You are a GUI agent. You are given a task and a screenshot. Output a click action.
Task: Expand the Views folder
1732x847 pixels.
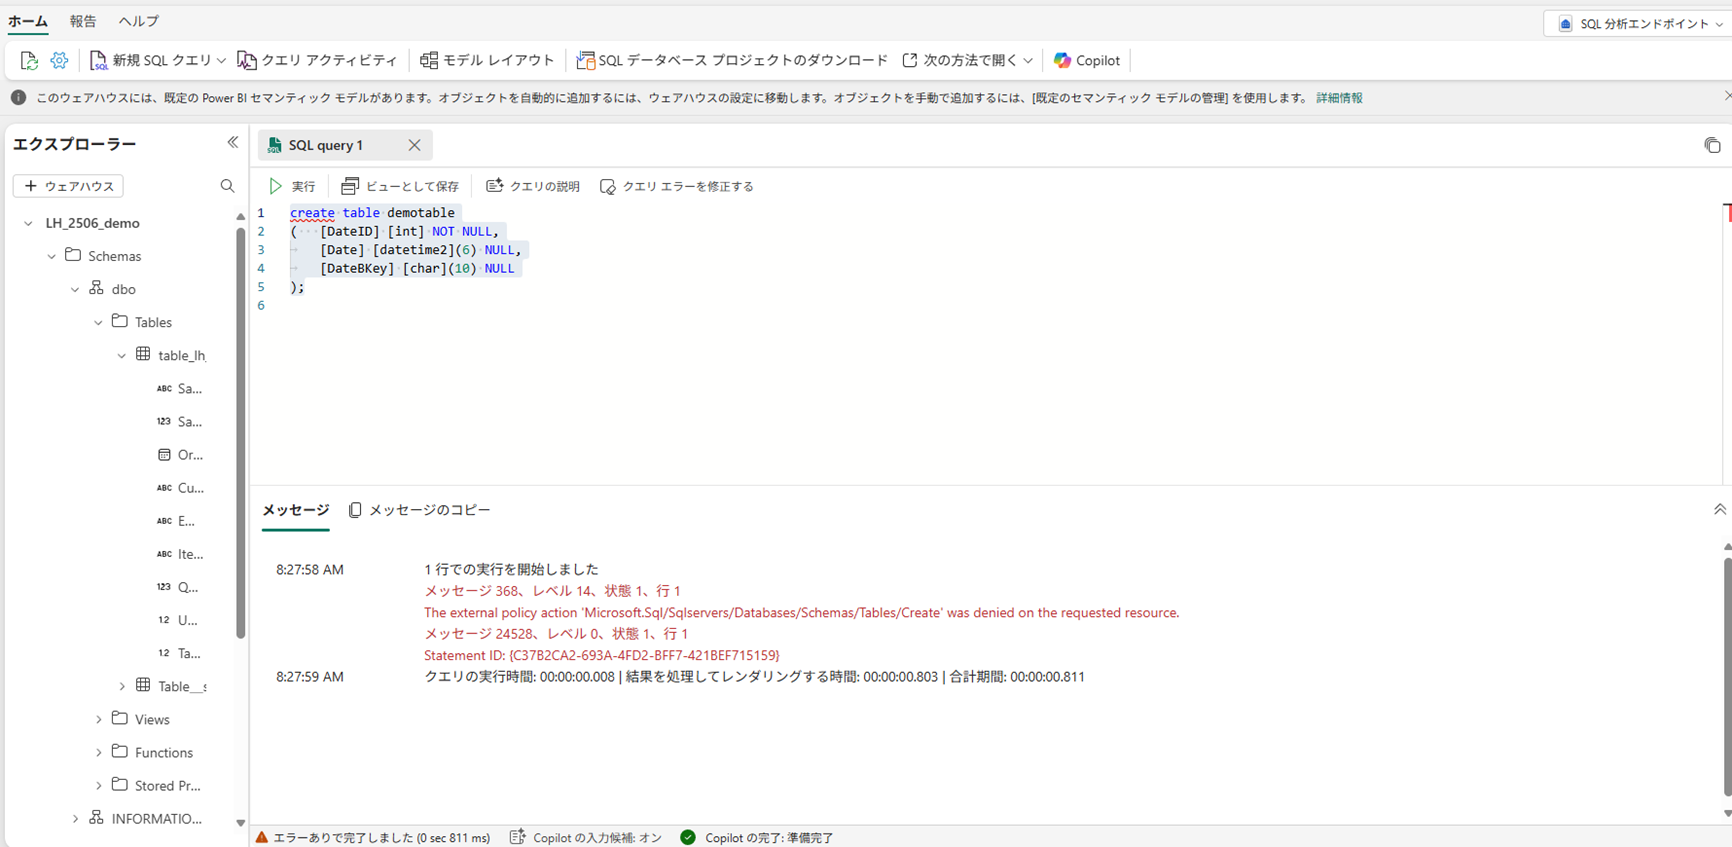(98, 720)
